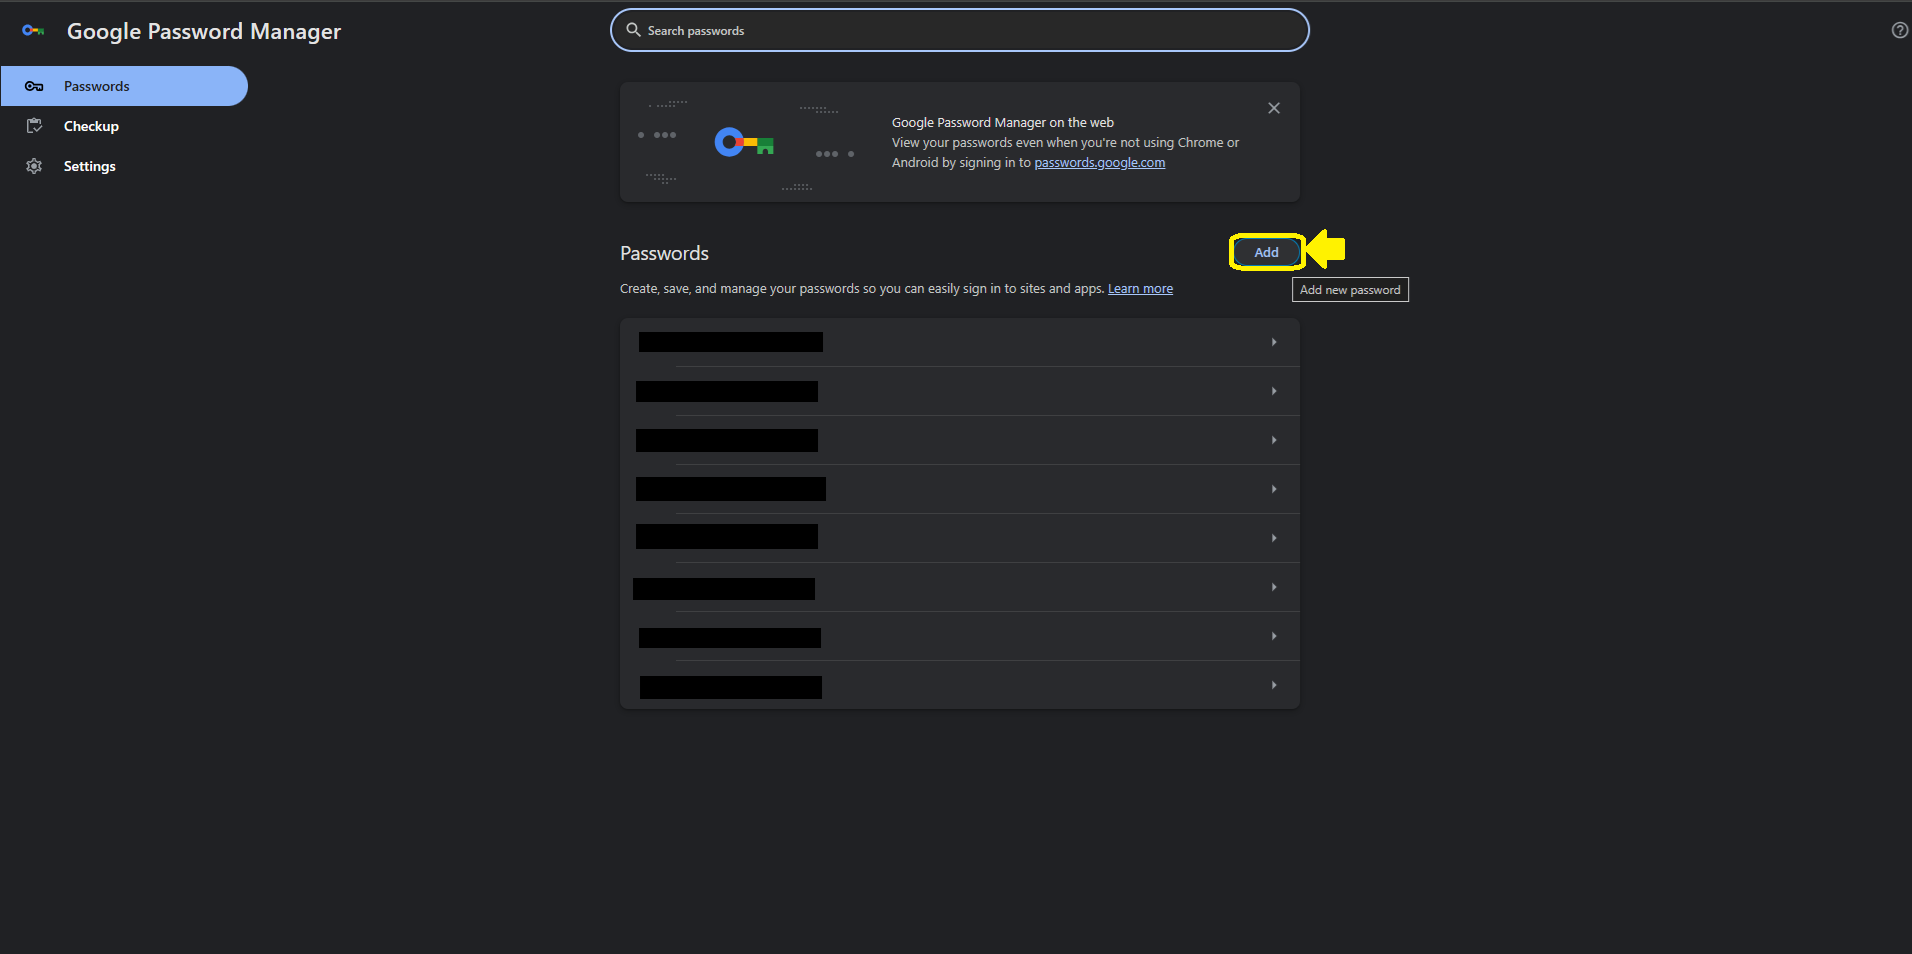The width and height of the screenshot is (1912, 954).
Task: Open the help question mark icon
Action: click(x=1900, y=30)
